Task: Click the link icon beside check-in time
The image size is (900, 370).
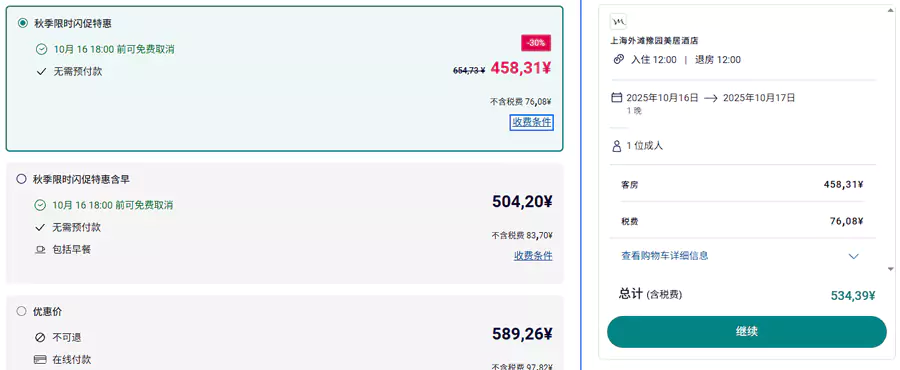Action: tap(618, 59)
